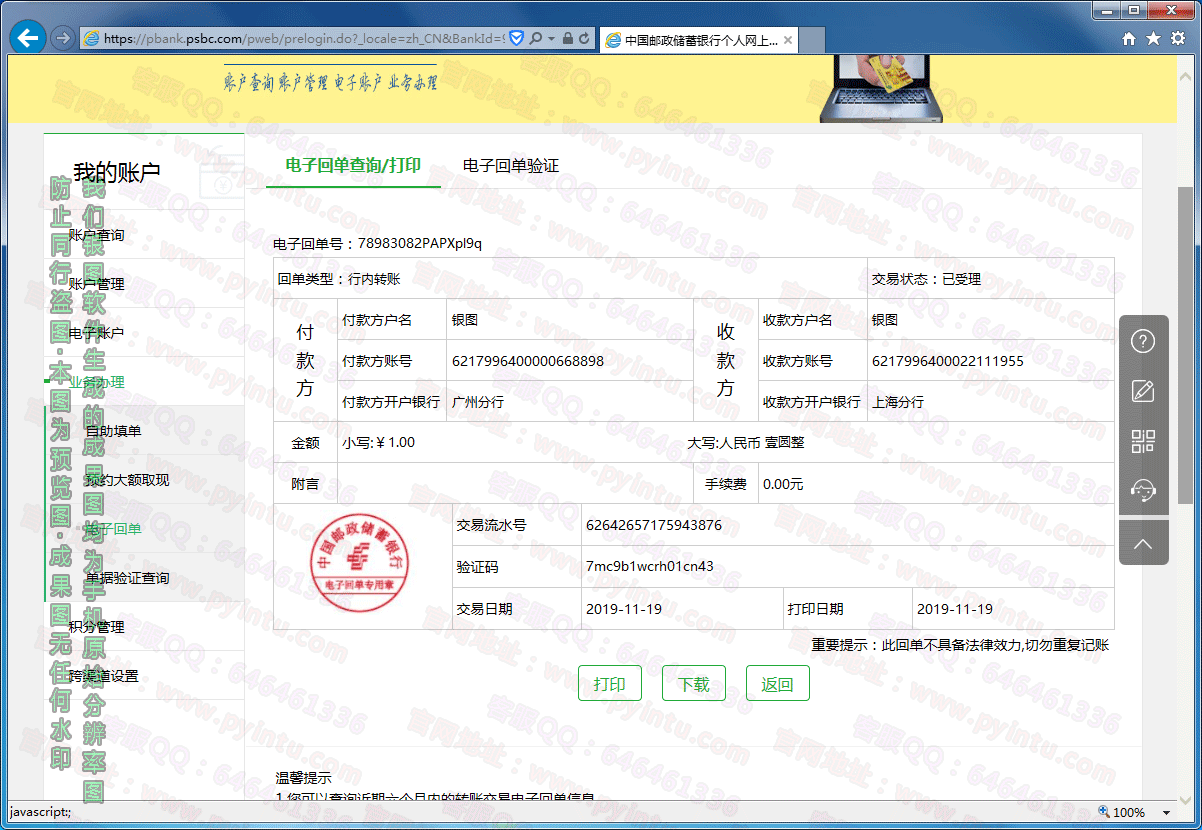Image resolution: width=1202 pixels, height=830 pixels.
Task: Click the zoom magnifier icon in status bar
Action: click(x=1104, y=812)
